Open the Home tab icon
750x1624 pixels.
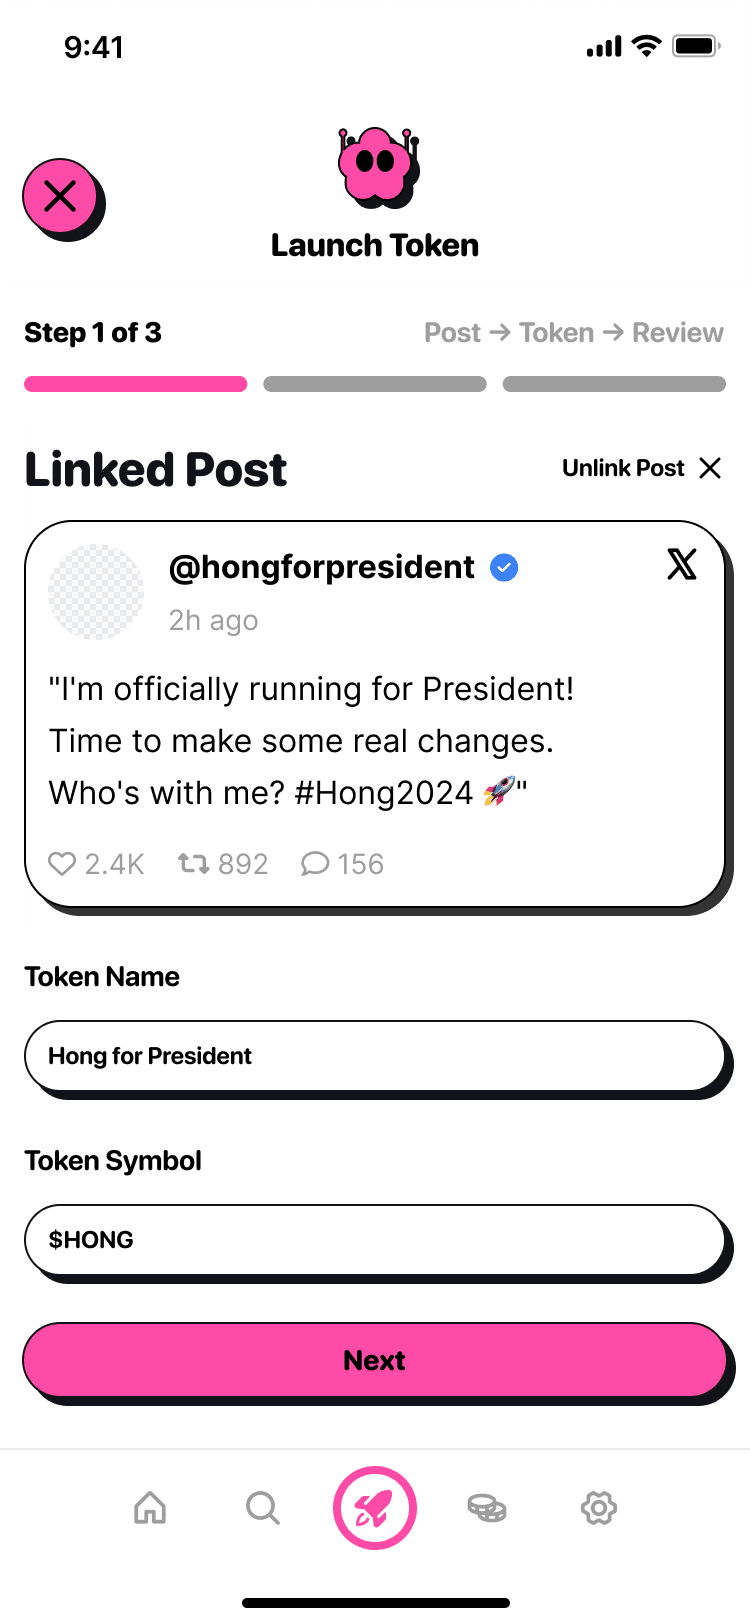click(150, 1507)
